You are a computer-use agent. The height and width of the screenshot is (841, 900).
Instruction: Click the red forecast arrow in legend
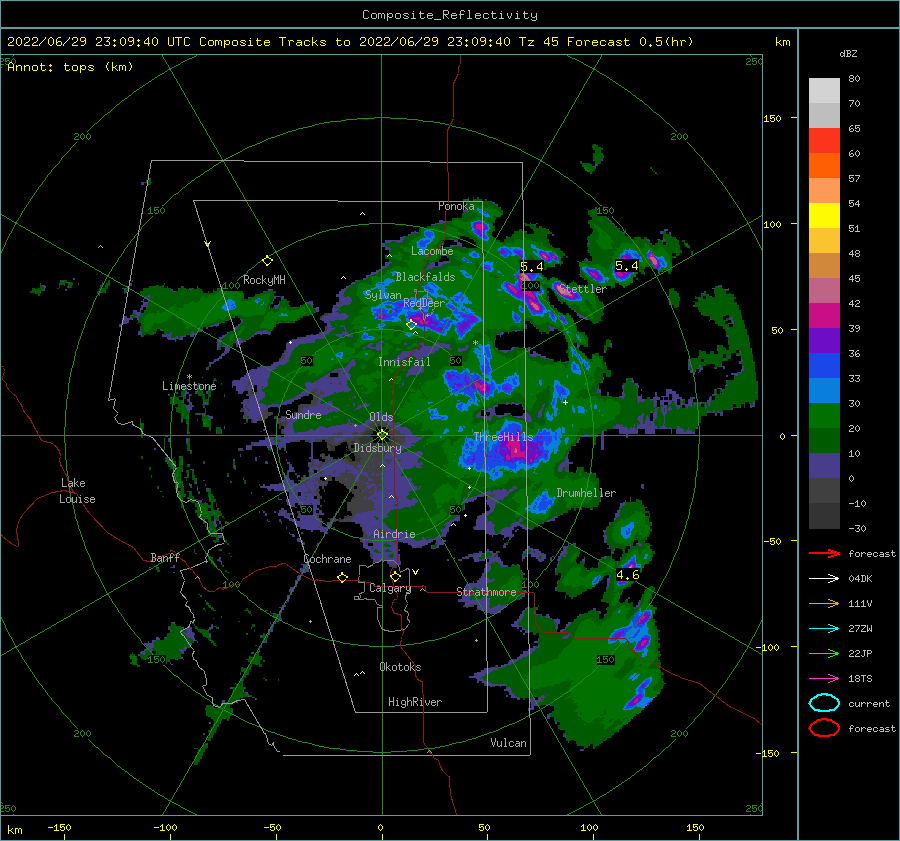pos(824,553)
